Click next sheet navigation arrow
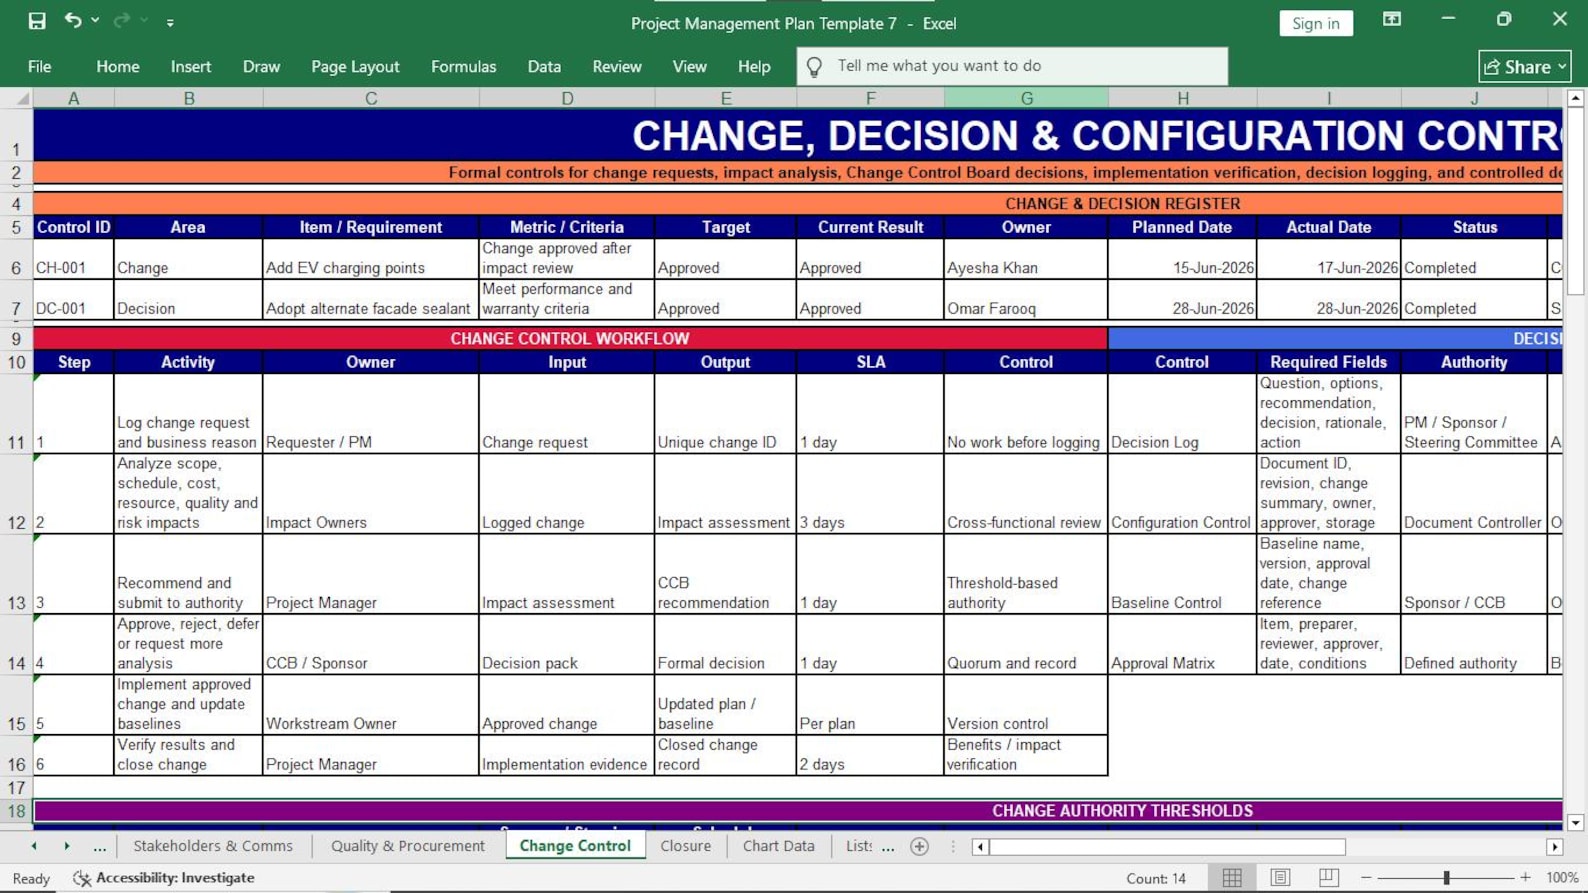The height and width of the screenshot is (893, 1588). [67, 846]
